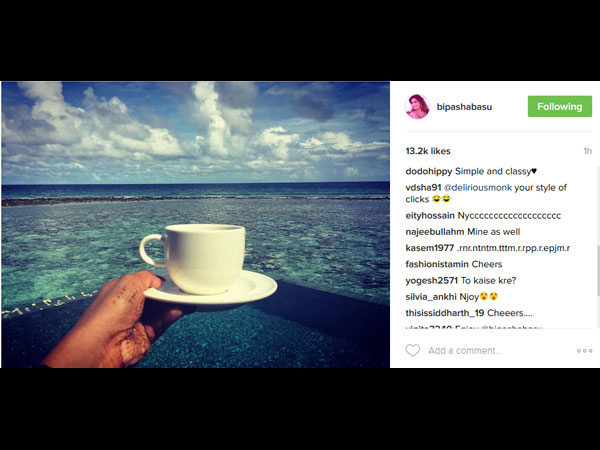The width and height of the screenshot is (600, 450).
Task: Open fashionistamin commenter profile
Action: (437, 264)
